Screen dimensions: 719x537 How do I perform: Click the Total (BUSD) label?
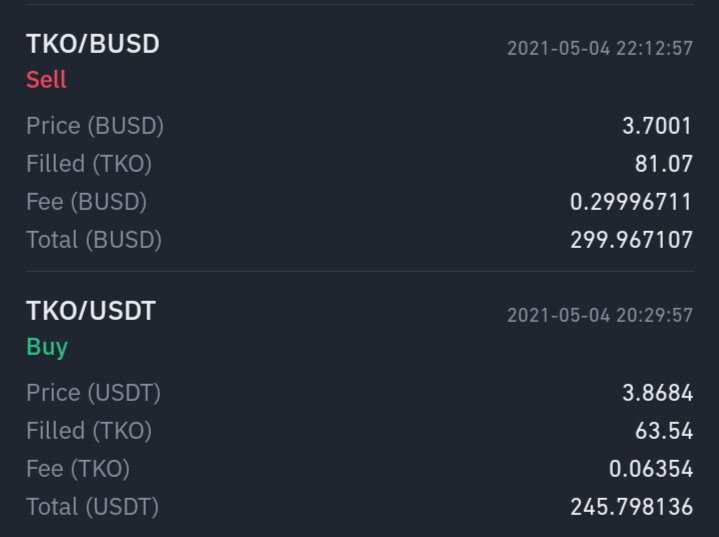click(x=94, y=240)
